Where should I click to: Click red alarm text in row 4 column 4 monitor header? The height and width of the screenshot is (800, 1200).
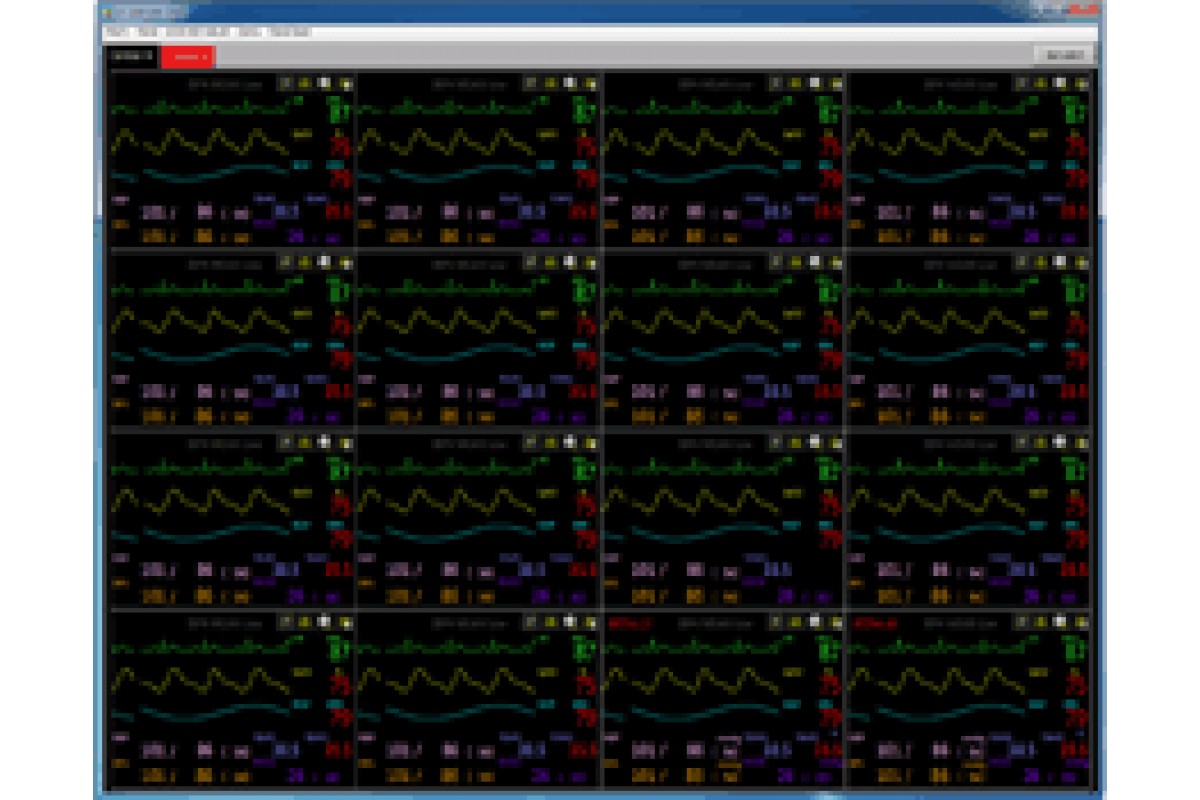[876, 622]
